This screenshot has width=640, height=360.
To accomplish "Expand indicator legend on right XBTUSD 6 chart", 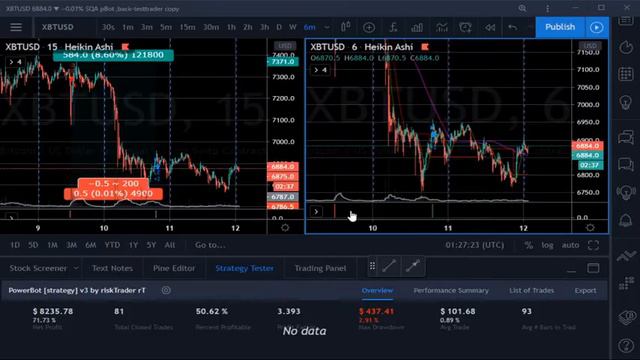I will (320, 70).
